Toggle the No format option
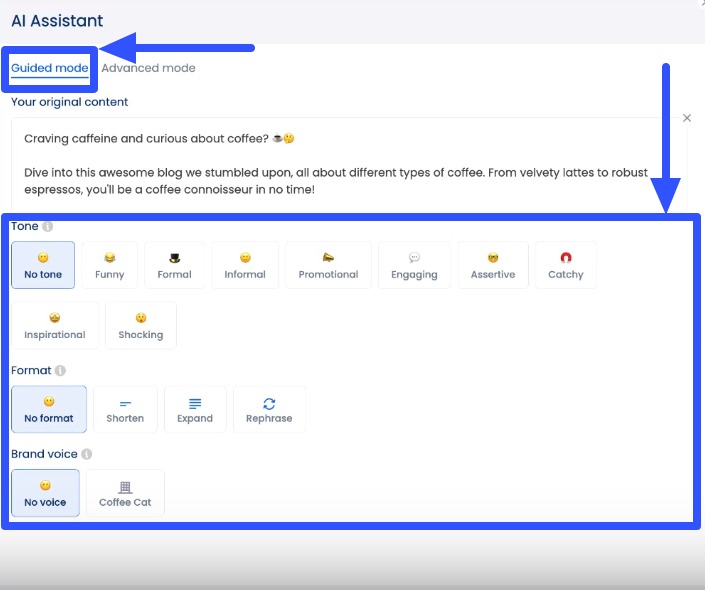 click(x=49, y=410)
